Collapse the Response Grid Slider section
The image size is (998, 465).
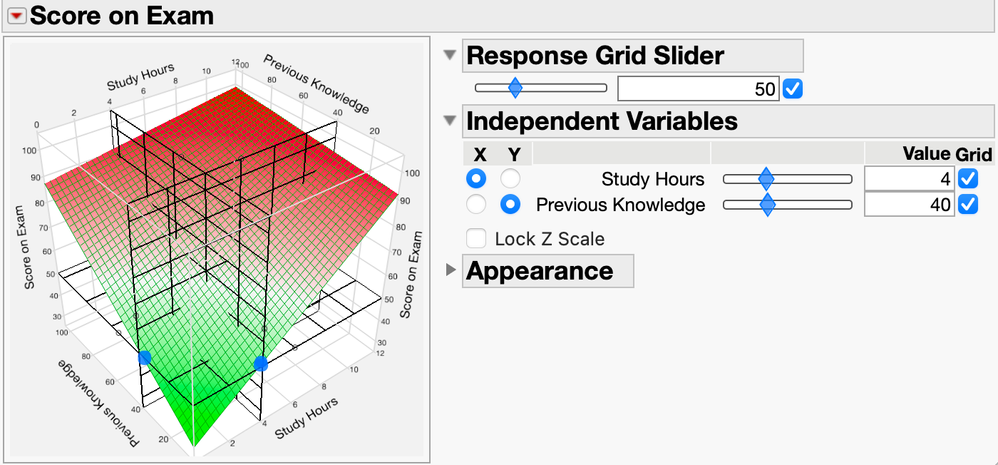tap(450, 55)
